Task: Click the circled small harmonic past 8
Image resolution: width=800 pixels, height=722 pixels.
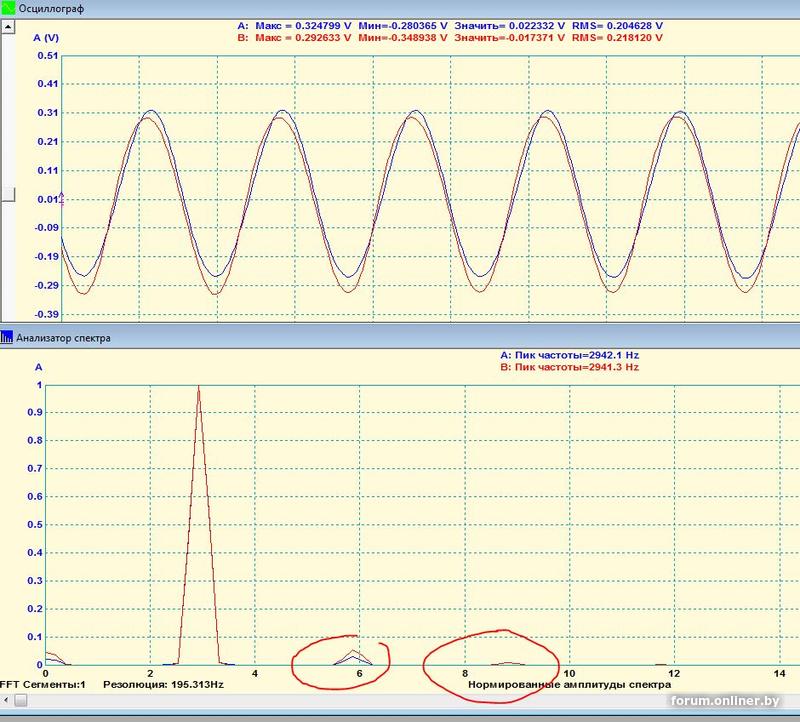Action: tap(508, 661)
